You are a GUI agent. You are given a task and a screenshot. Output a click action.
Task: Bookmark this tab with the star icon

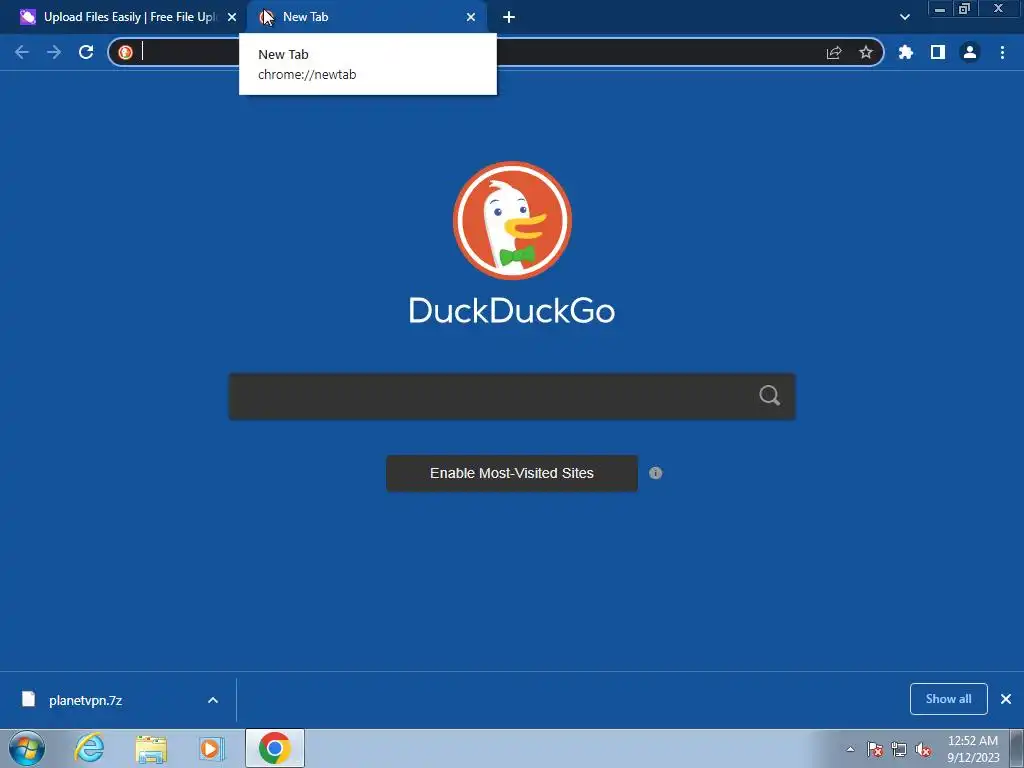(866, 52)
